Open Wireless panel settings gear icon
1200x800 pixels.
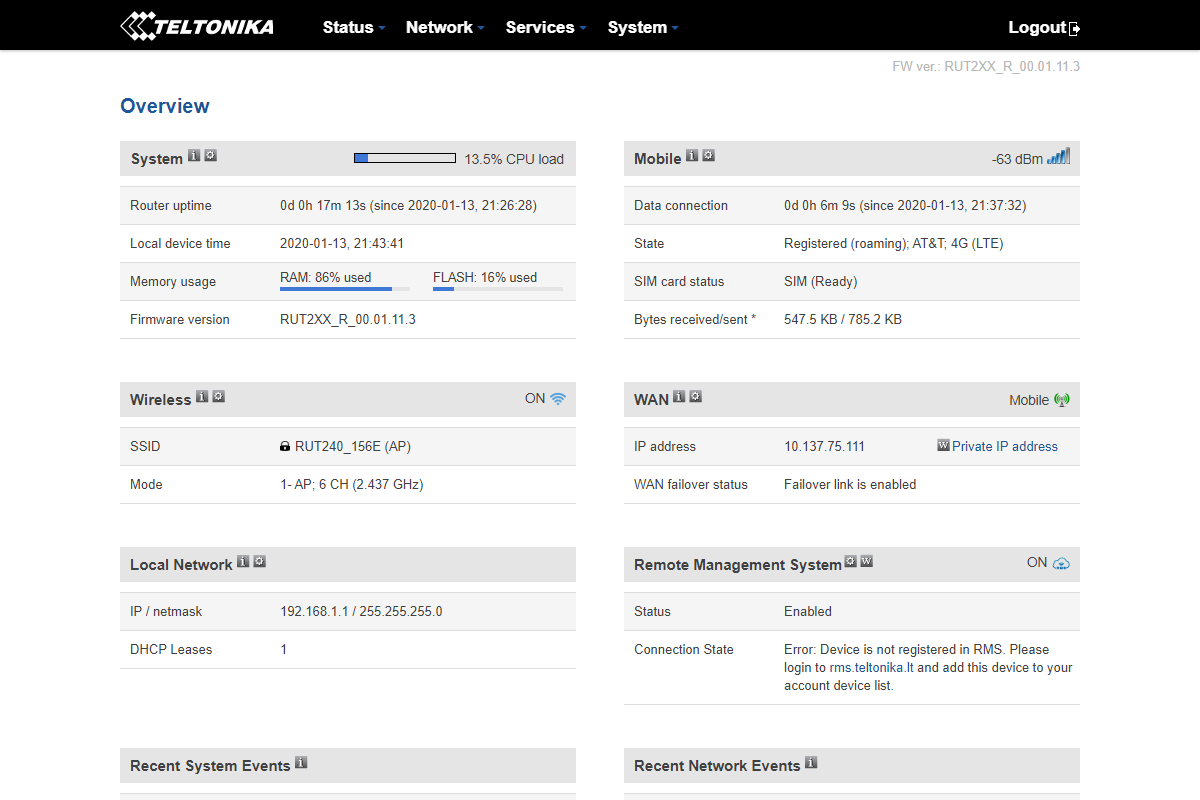218,397
